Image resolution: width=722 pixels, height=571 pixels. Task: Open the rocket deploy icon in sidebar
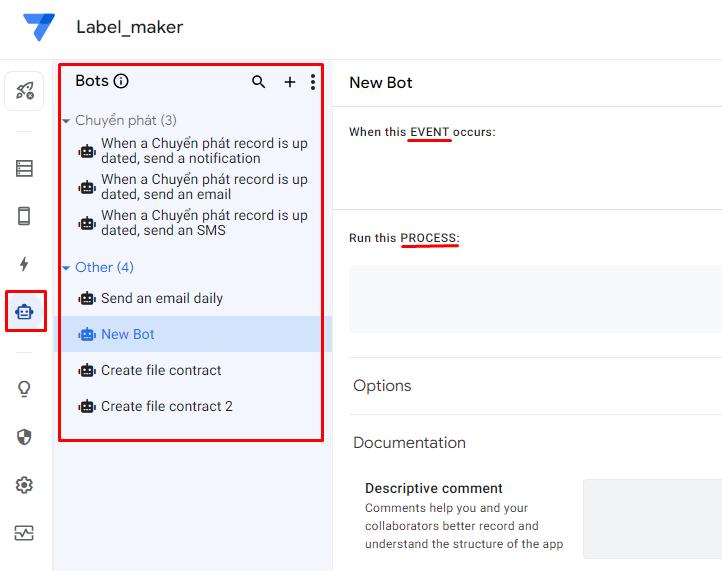click(25, 92)
